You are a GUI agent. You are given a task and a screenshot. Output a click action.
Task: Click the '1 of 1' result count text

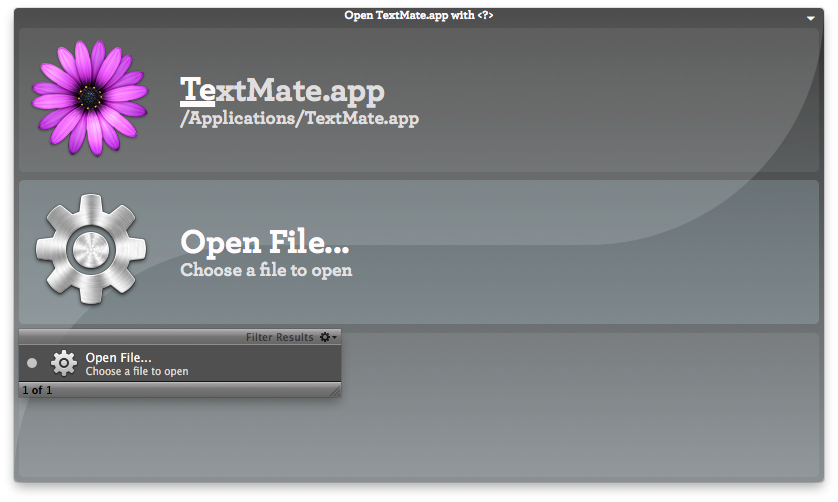pos(37,390)
